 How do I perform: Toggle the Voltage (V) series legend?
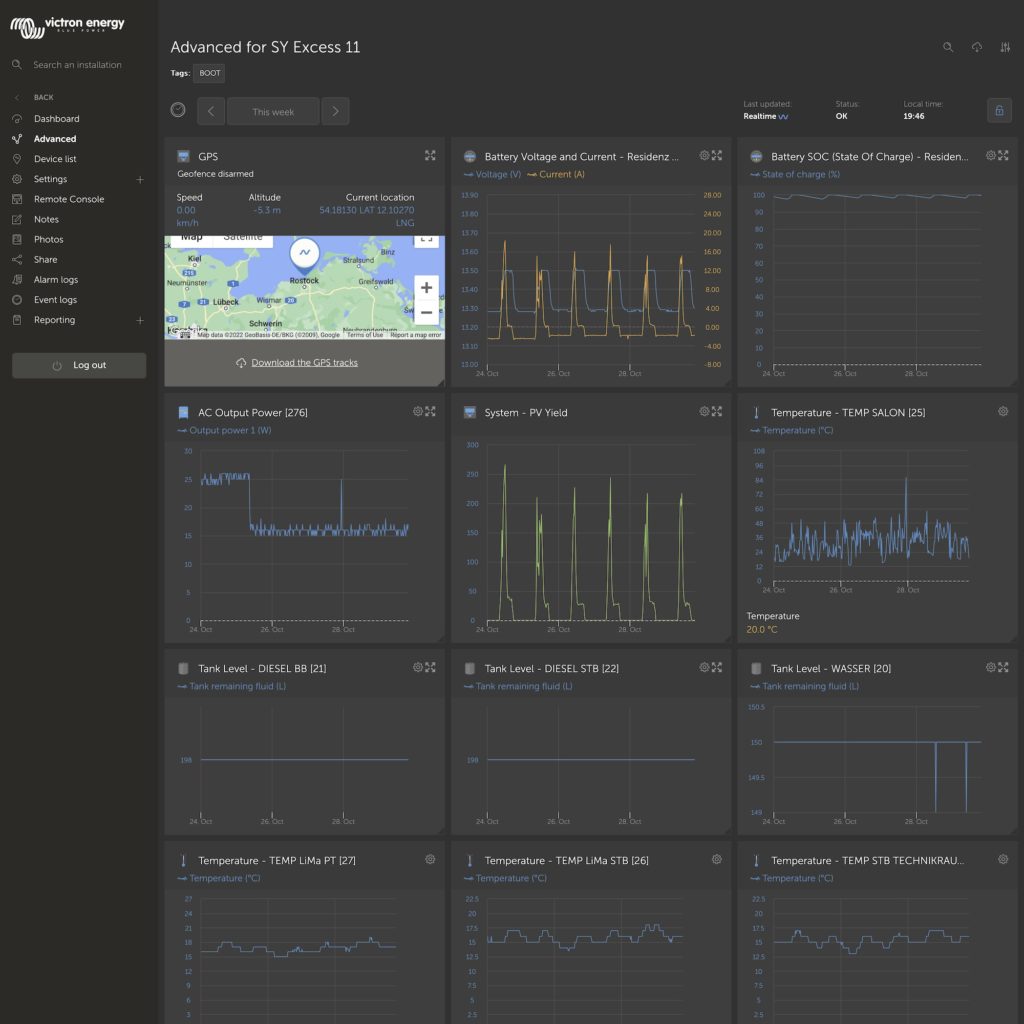492,174
